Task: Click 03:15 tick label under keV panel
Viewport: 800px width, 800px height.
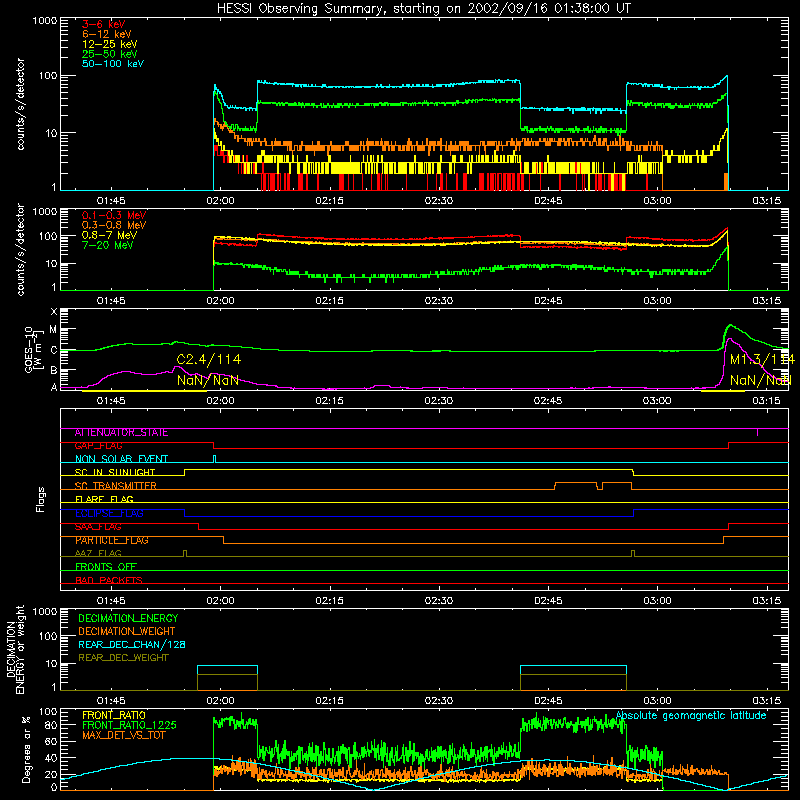Action: click(766, 201)
